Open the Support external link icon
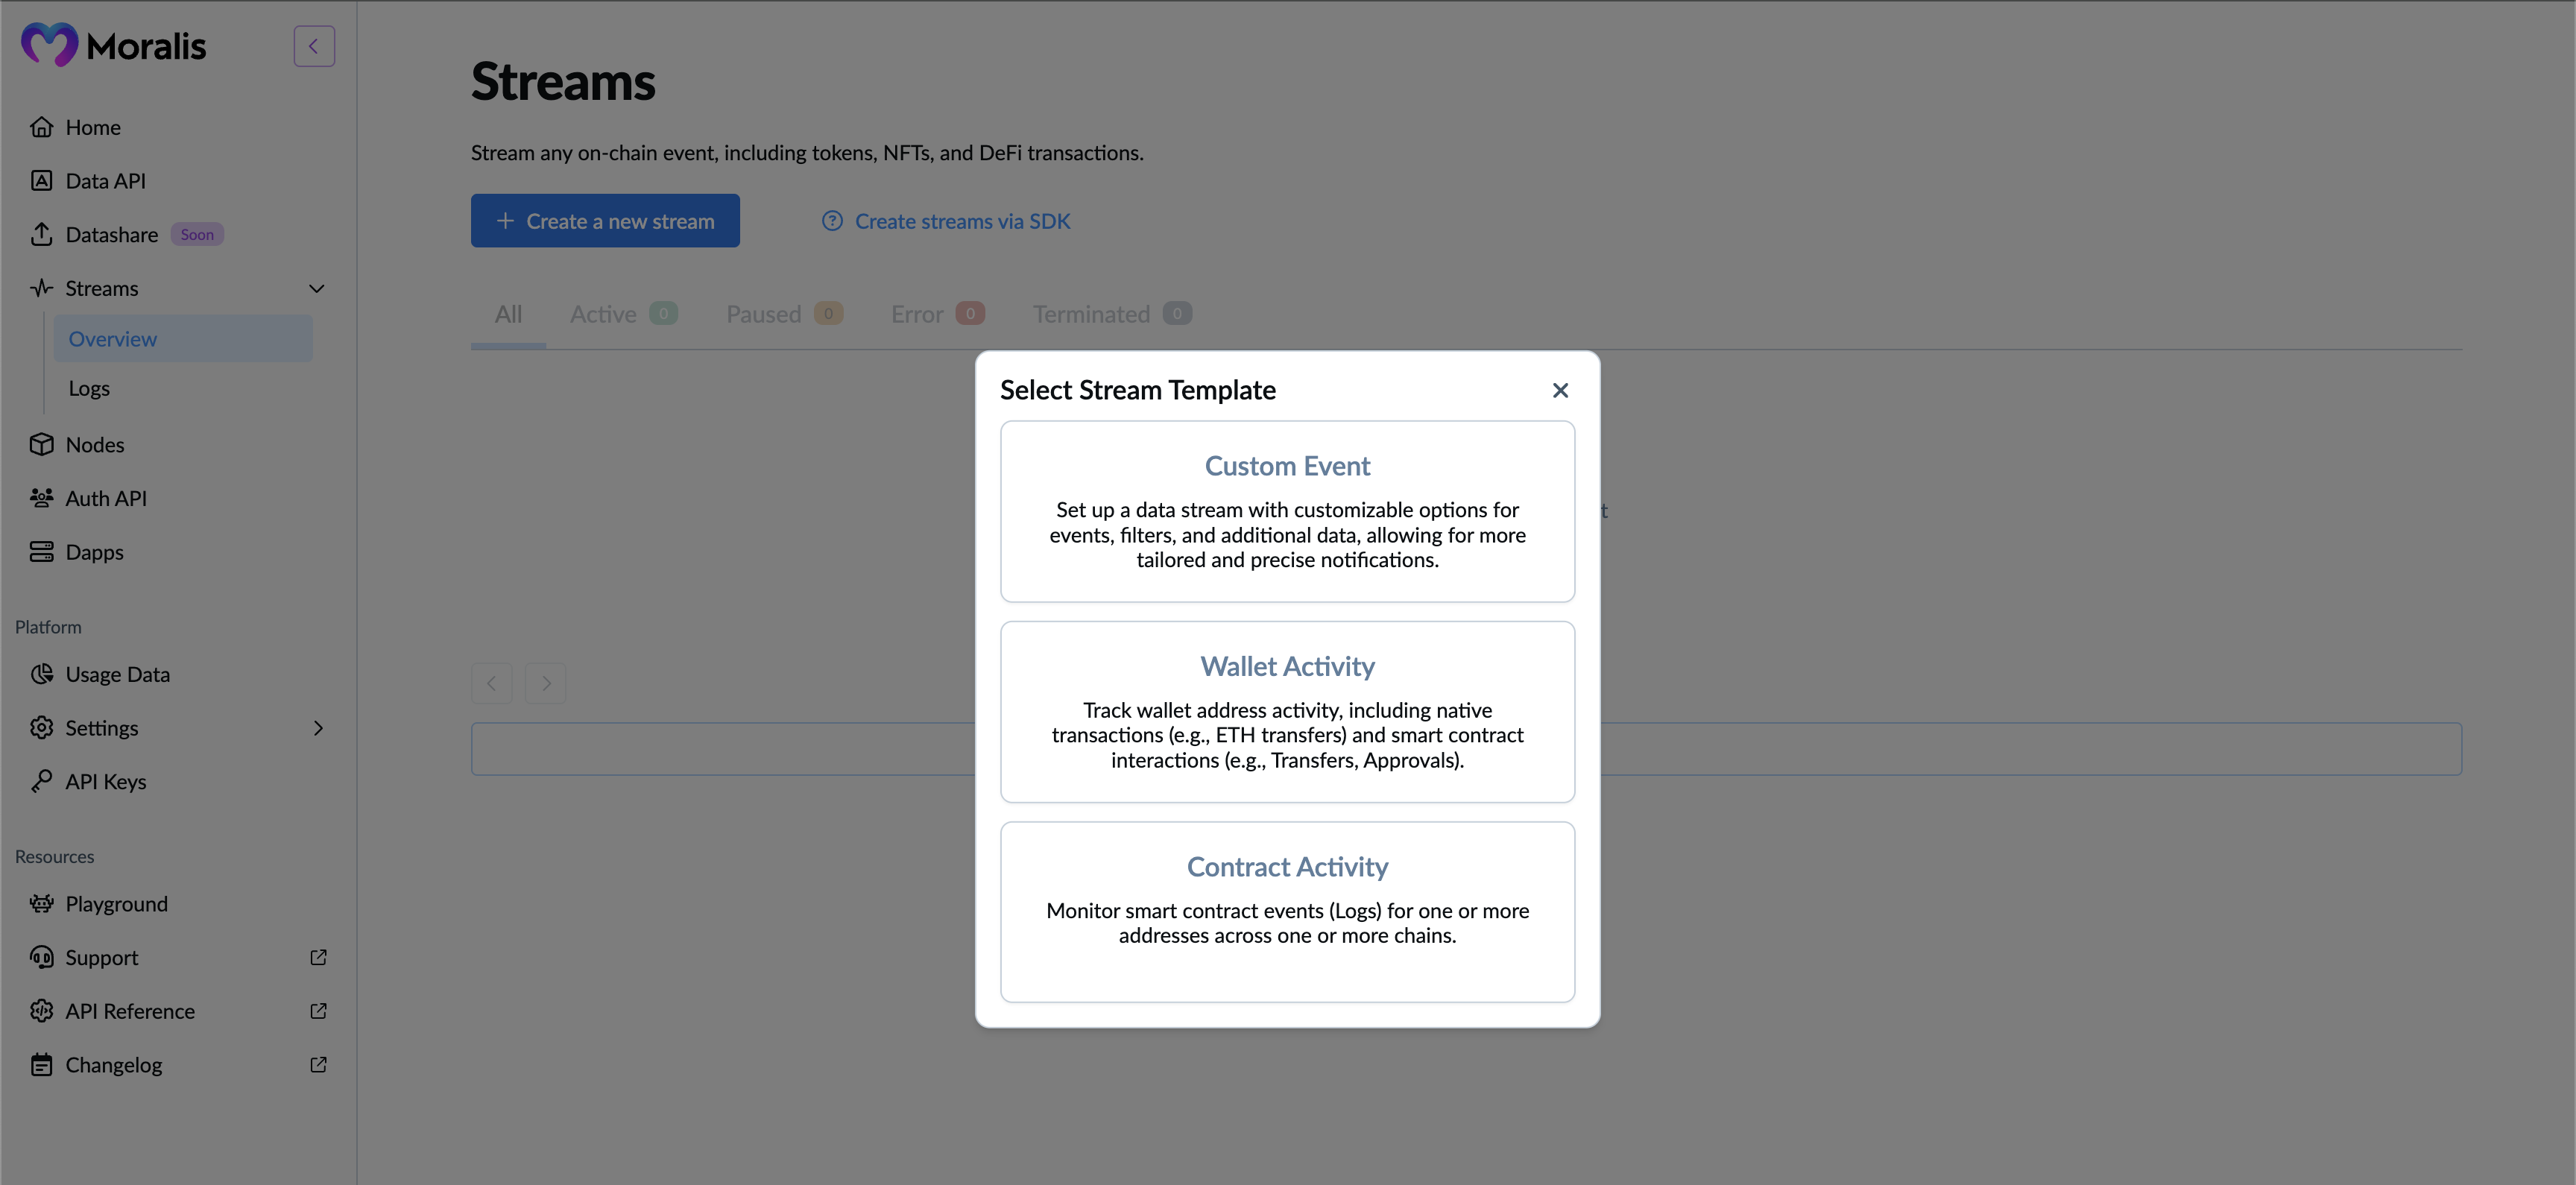This screenshot has width=2576, height=1185. [x=318, y=957]
